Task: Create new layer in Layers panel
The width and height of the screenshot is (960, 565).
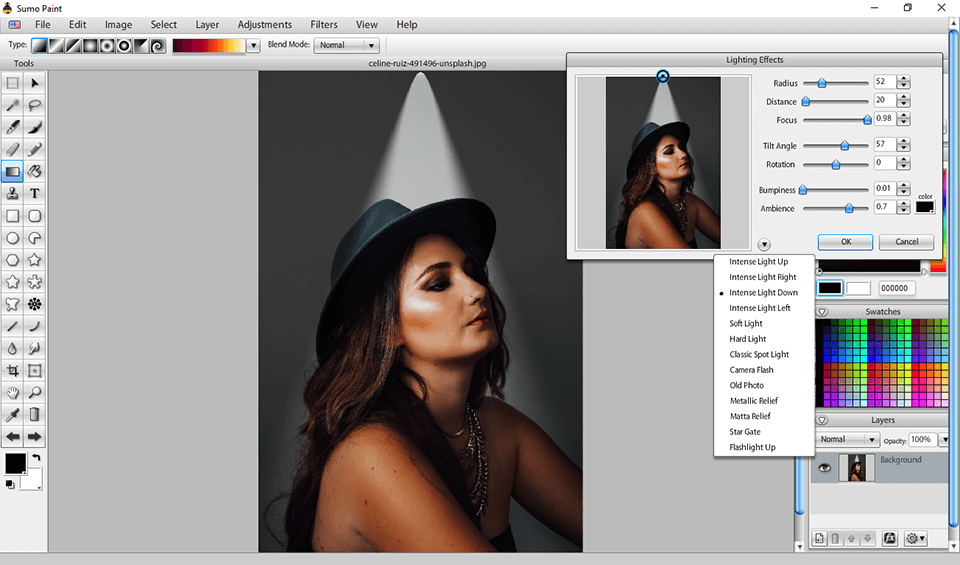Action: [x=819, y=539]
